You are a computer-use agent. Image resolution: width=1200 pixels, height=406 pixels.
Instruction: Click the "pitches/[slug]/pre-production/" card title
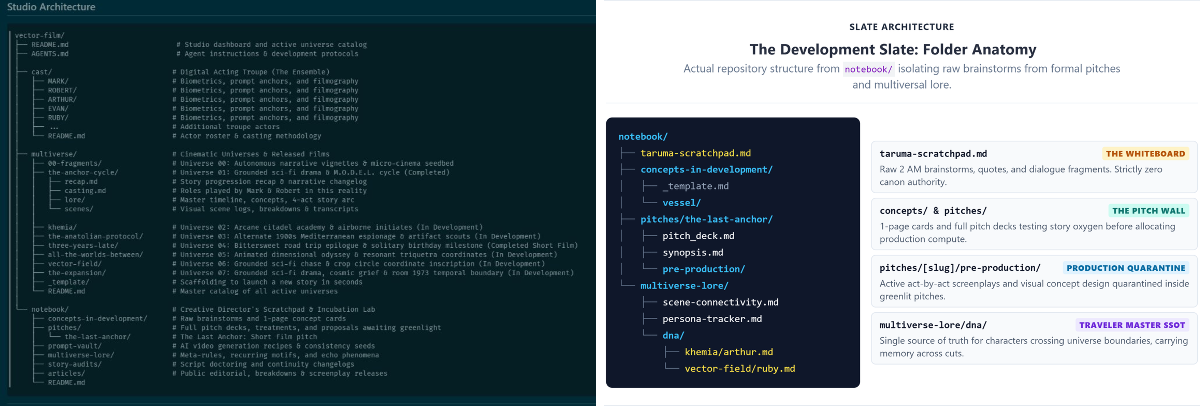click(960, 268)
